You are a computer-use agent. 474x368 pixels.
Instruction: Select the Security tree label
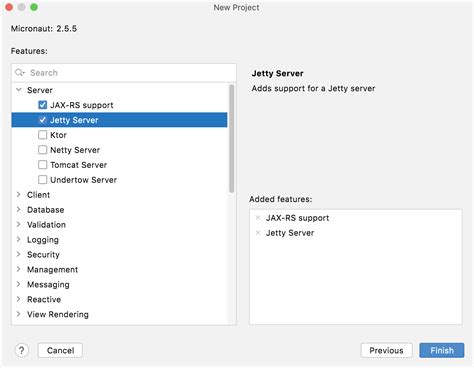coord(43,255)
